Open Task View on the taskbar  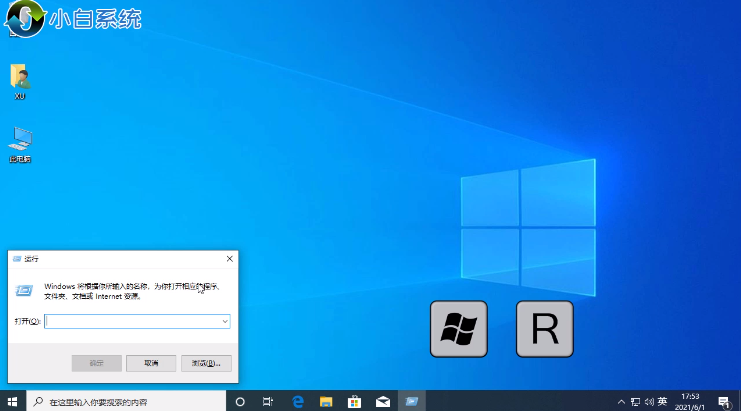268,402
